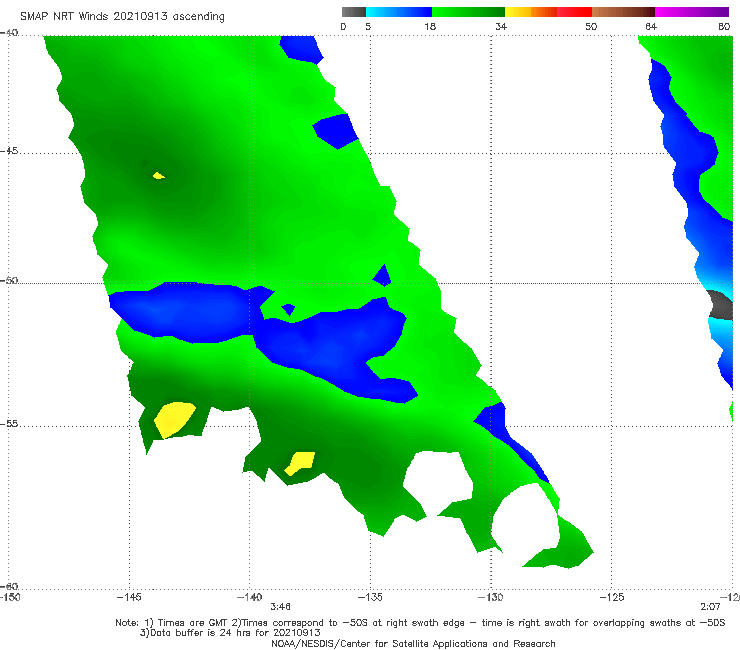Click the latitude label "-50"

(x=9, y=280)
